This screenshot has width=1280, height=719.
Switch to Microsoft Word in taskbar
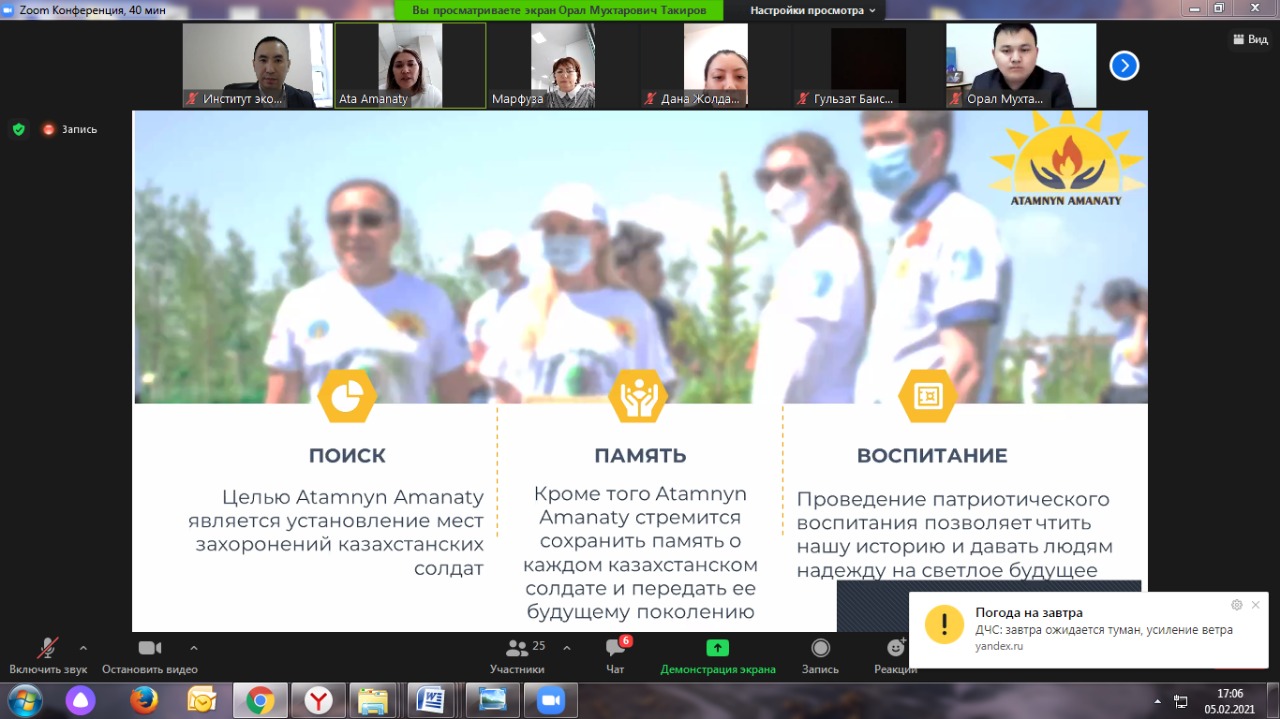point(431,700)
